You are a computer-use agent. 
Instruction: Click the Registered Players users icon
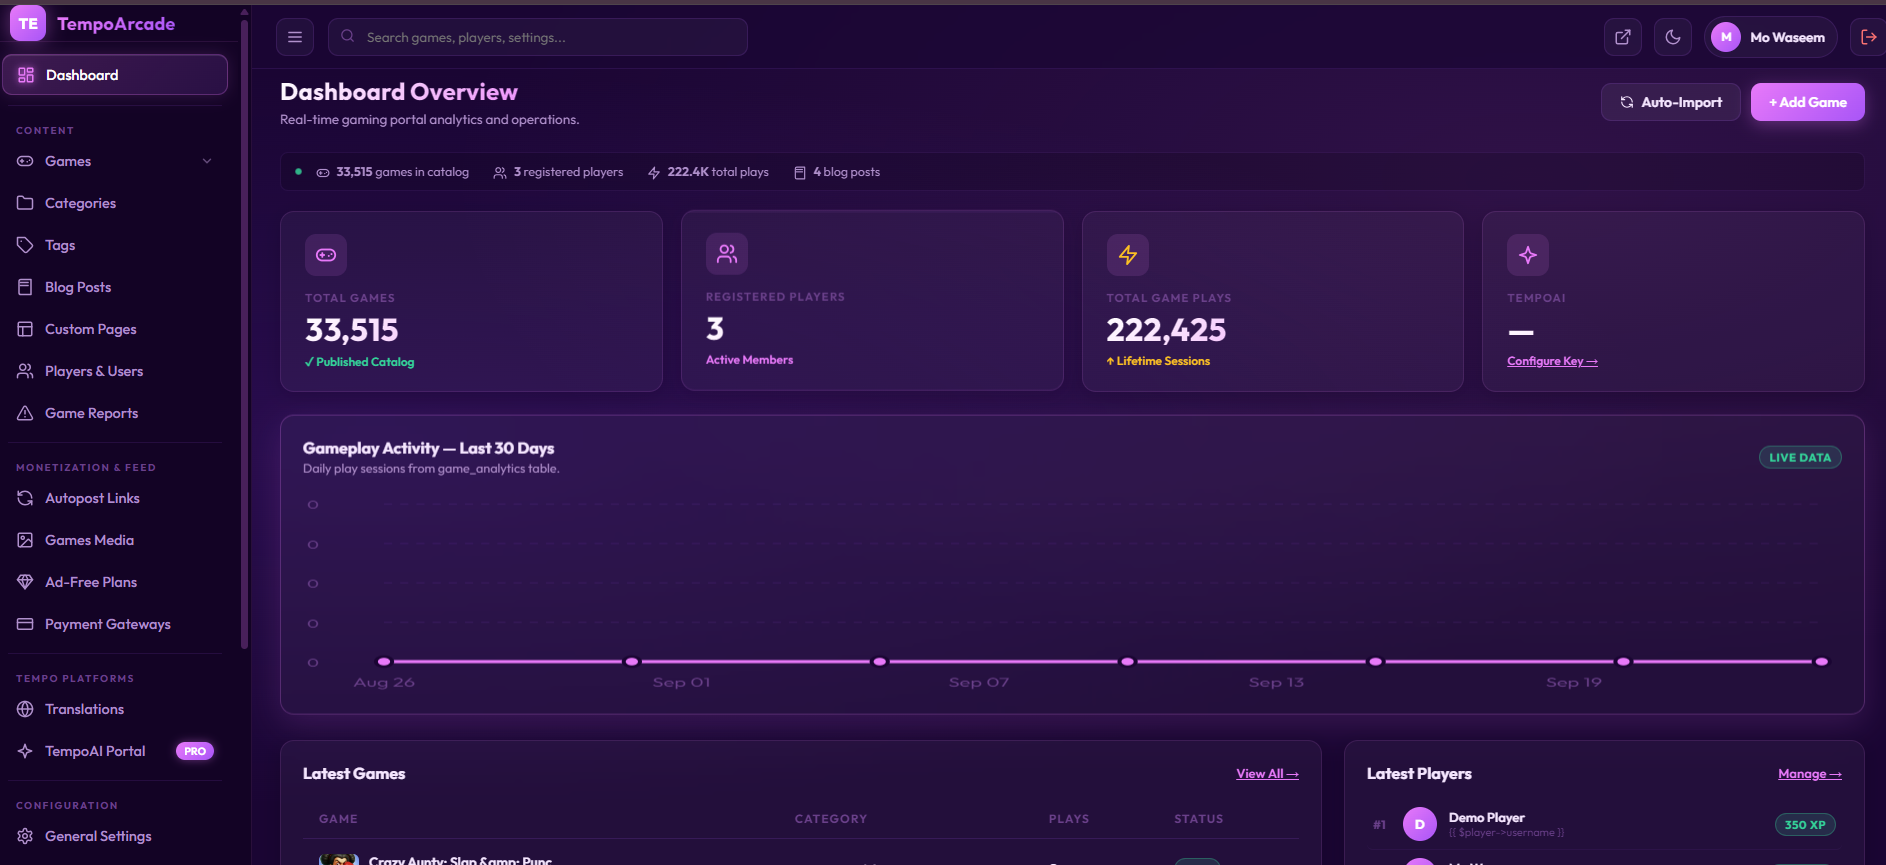tap(727, 254)
